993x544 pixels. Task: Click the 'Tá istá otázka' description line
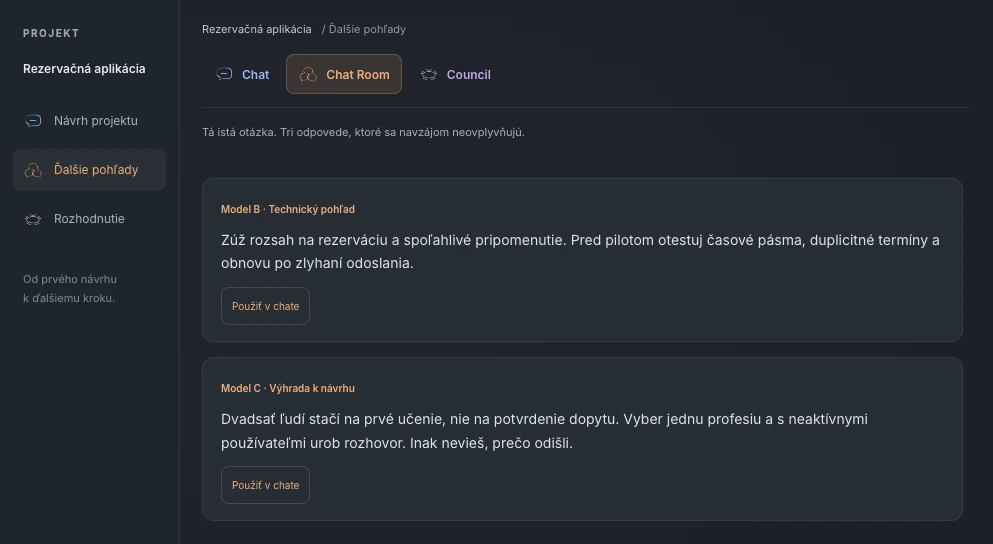(x=363, y=132)
